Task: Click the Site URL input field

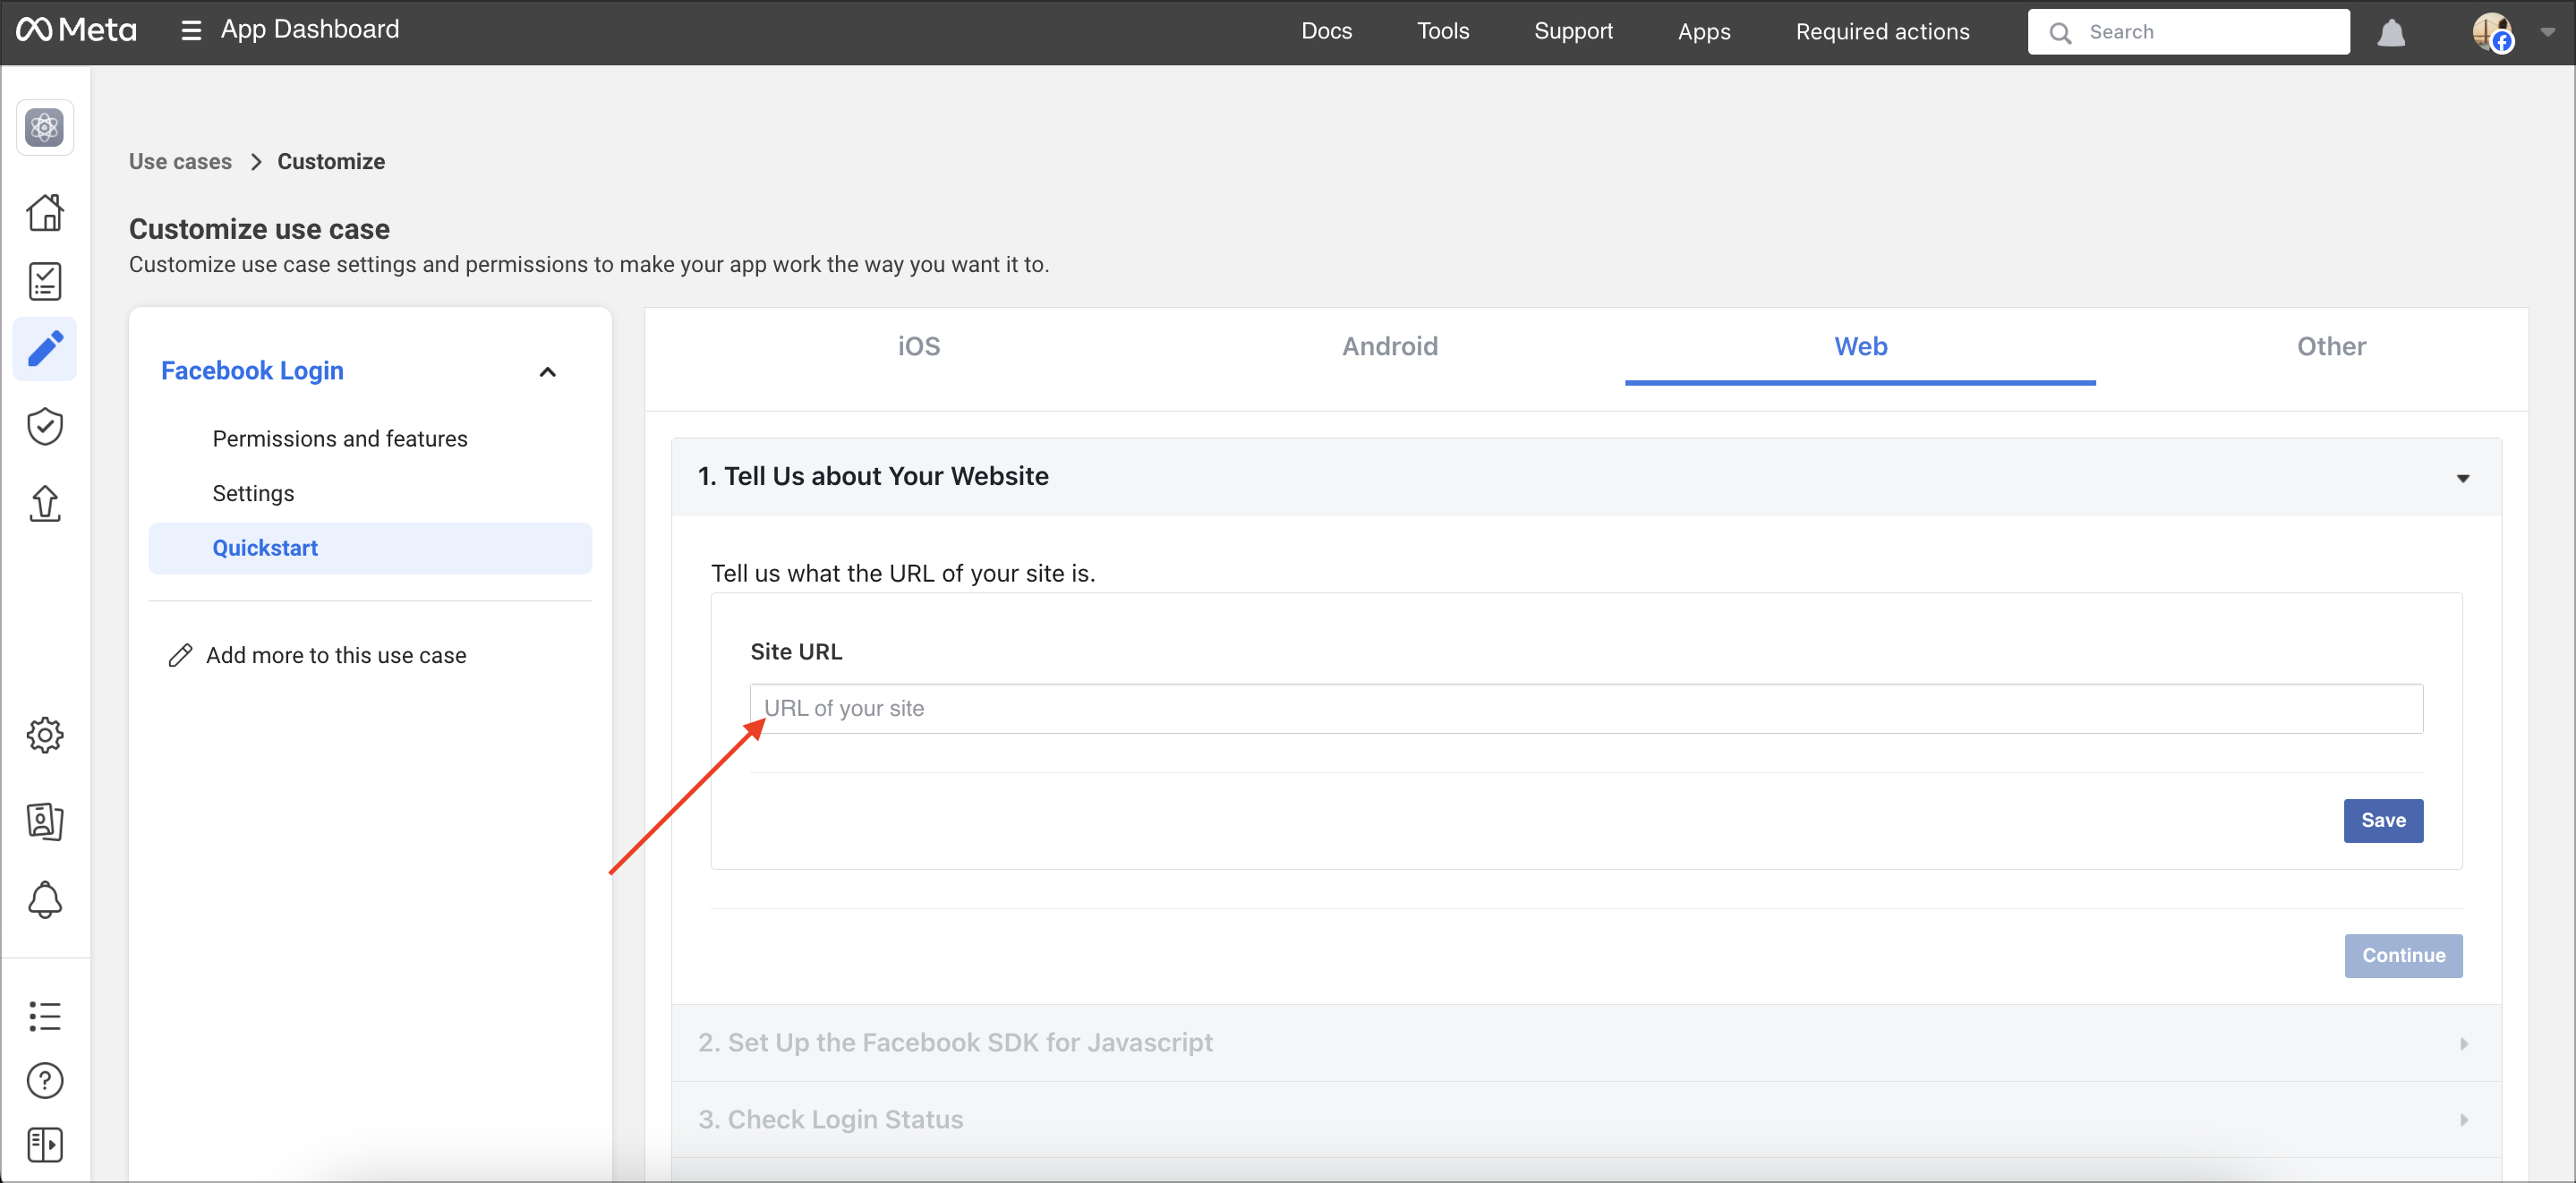Action: pos(1586,708)
